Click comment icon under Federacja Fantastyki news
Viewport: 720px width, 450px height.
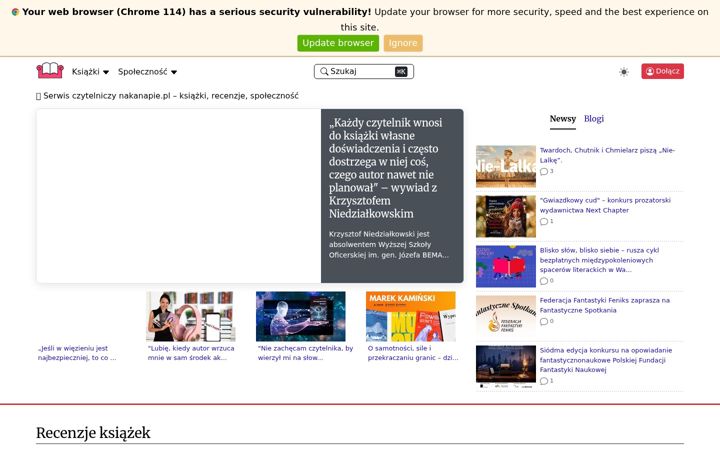[x=544, y=322]
